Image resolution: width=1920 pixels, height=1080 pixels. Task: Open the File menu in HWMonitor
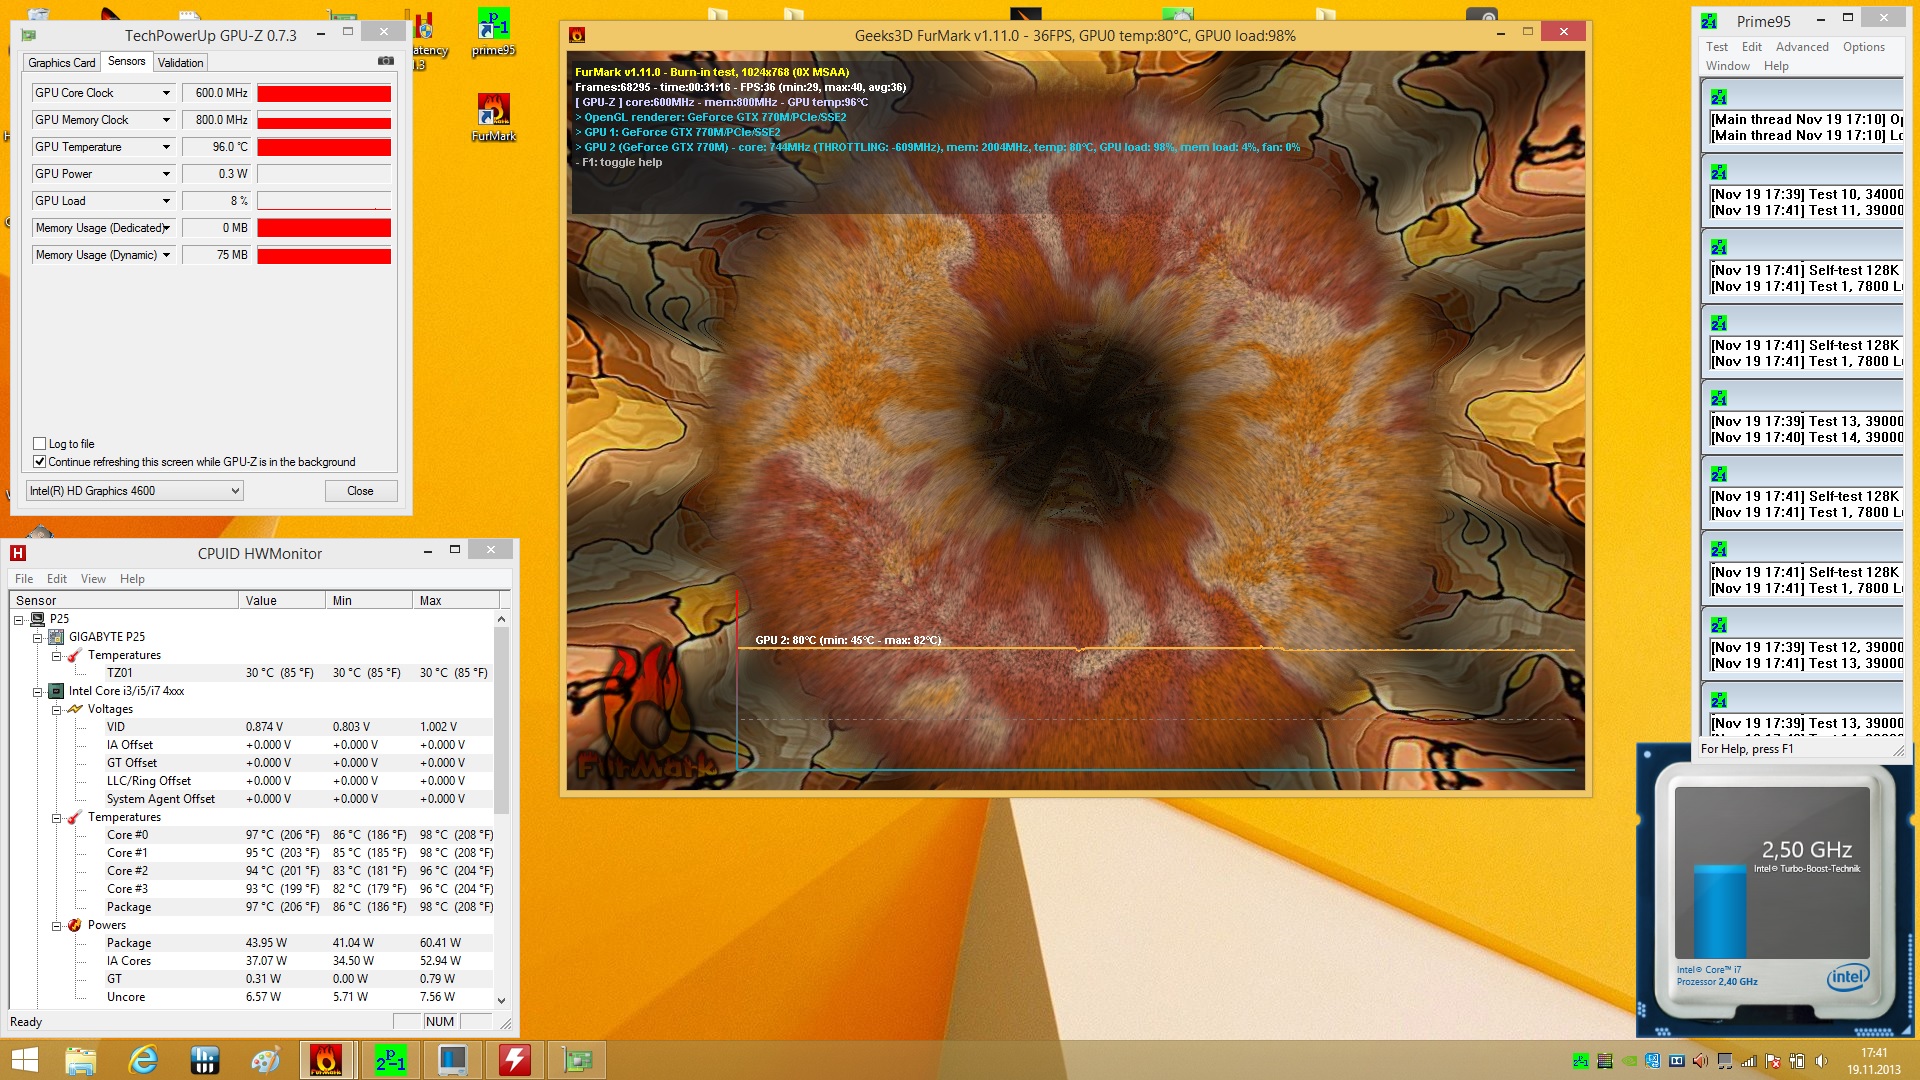pos(24,579)
